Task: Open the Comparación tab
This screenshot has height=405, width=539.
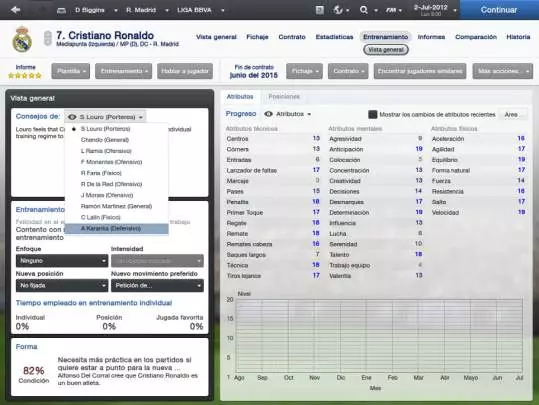Action: tap(476, 37)
